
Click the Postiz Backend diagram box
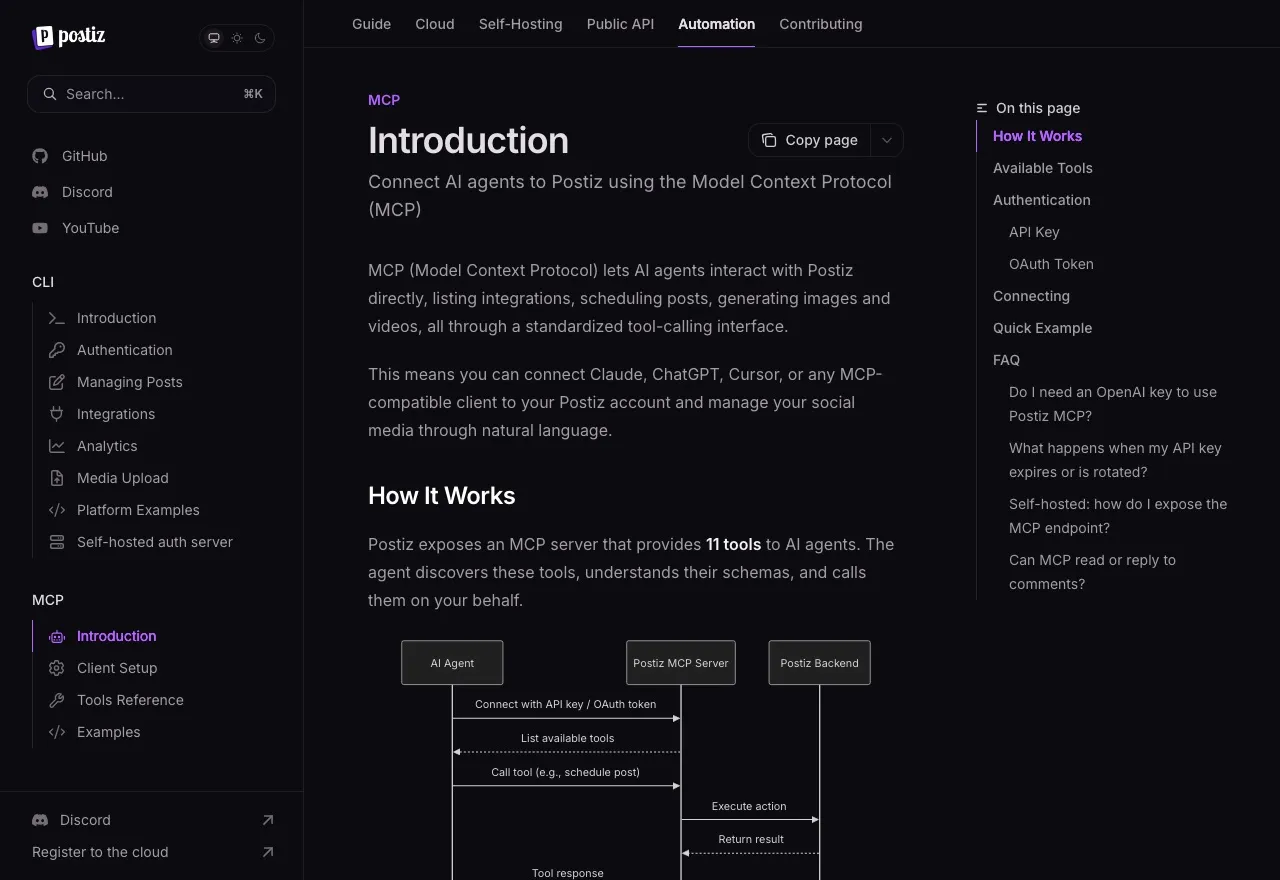[x=819, y=663]
